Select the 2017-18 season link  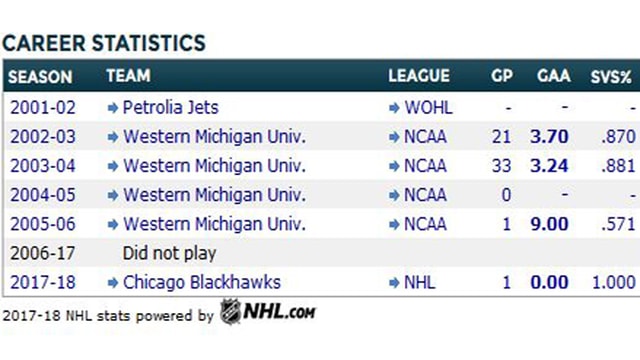(43, 282)
